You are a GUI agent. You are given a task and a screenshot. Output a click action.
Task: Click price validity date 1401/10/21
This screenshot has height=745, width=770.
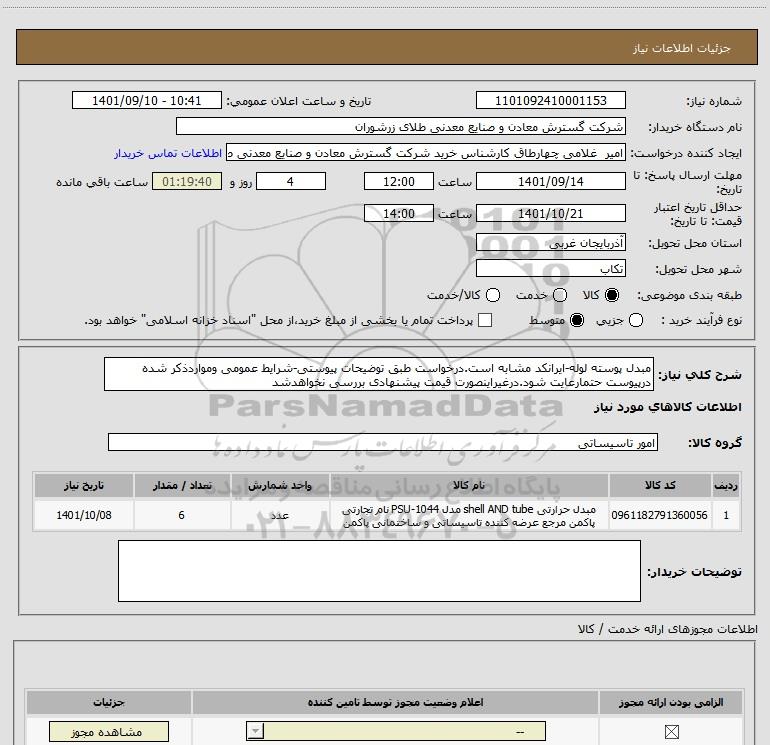pyautogui.click(x=550, y=213)
